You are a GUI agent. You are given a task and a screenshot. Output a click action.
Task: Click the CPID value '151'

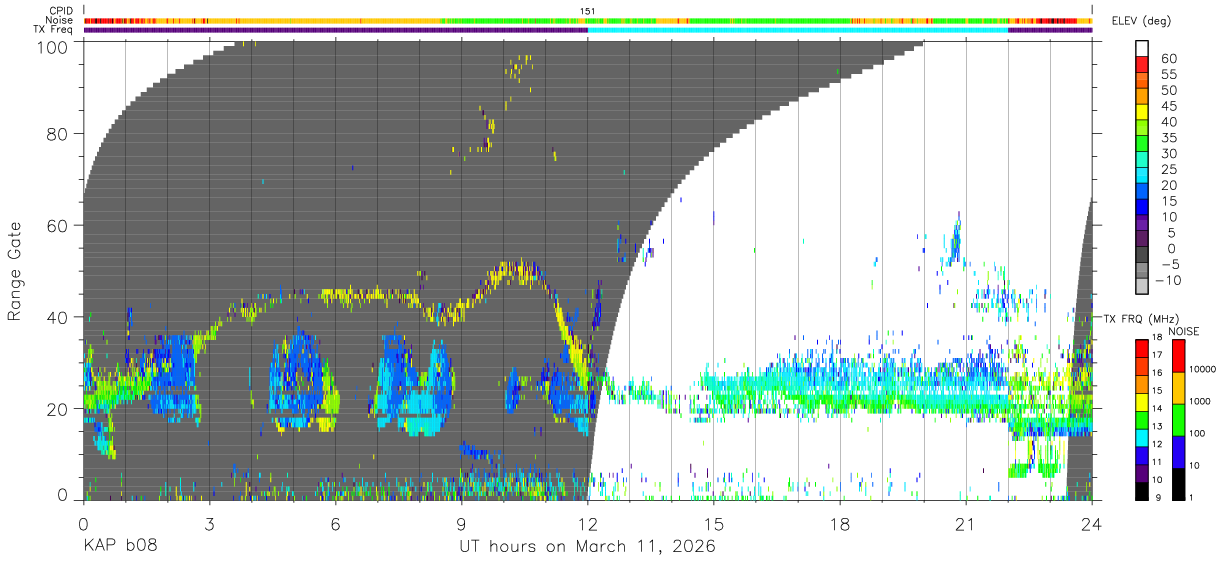pyautogui.click(x=588, y=11)
